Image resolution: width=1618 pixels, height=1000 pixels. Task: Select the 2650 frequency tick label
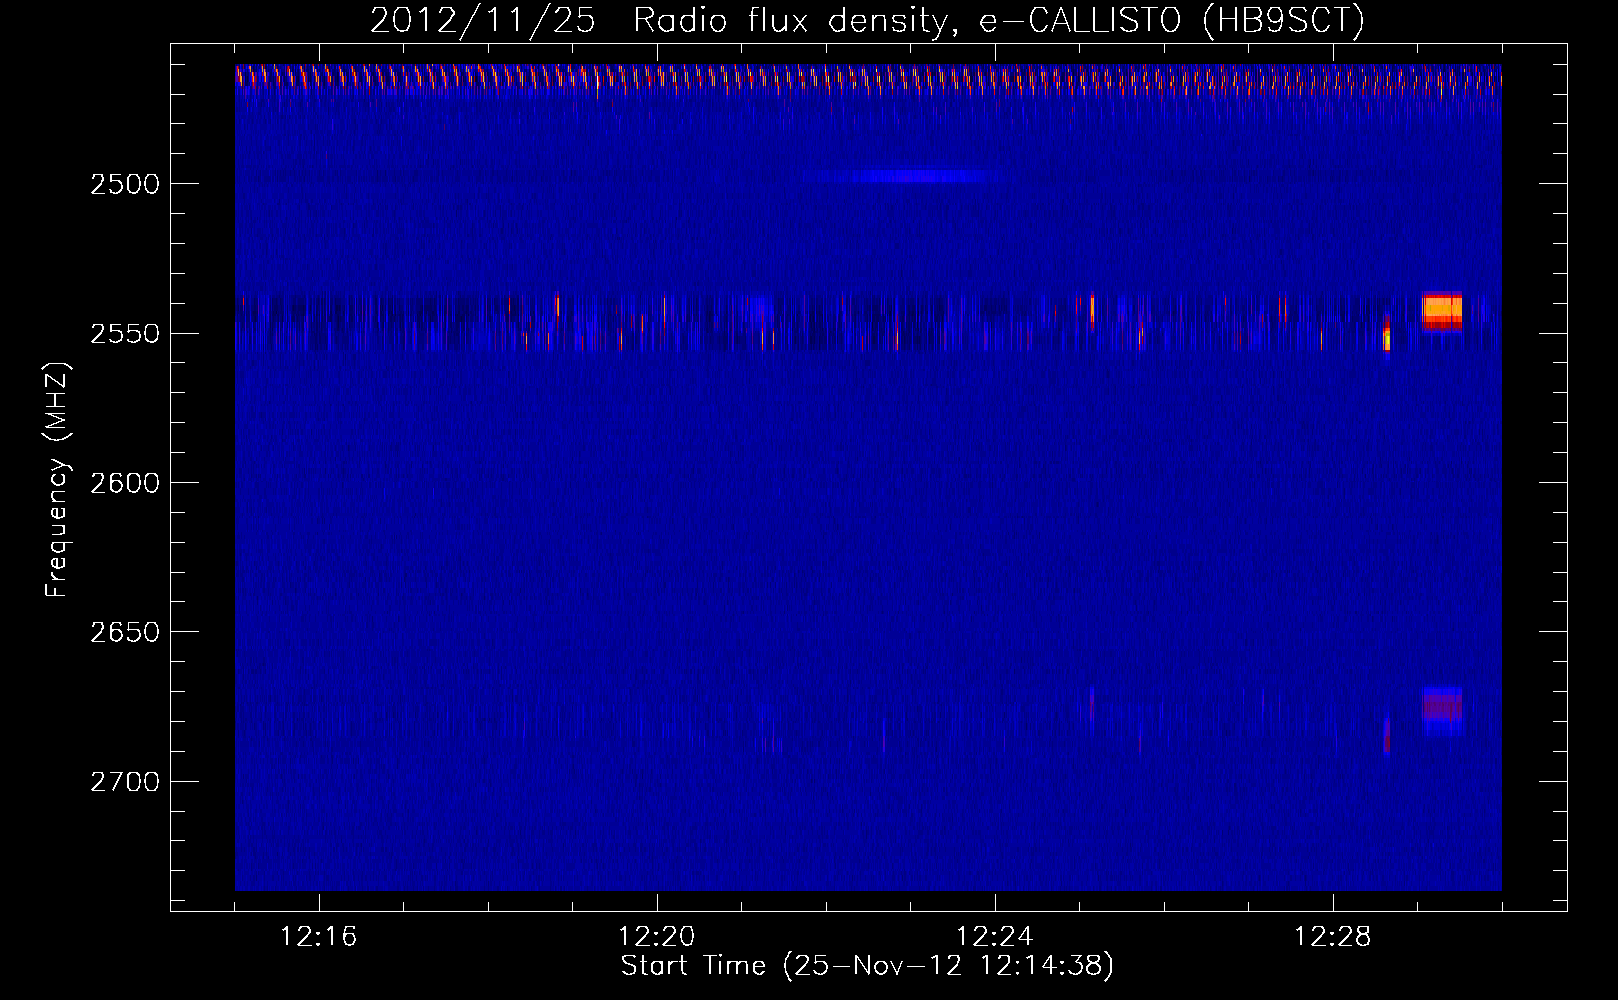click(125, 632)
